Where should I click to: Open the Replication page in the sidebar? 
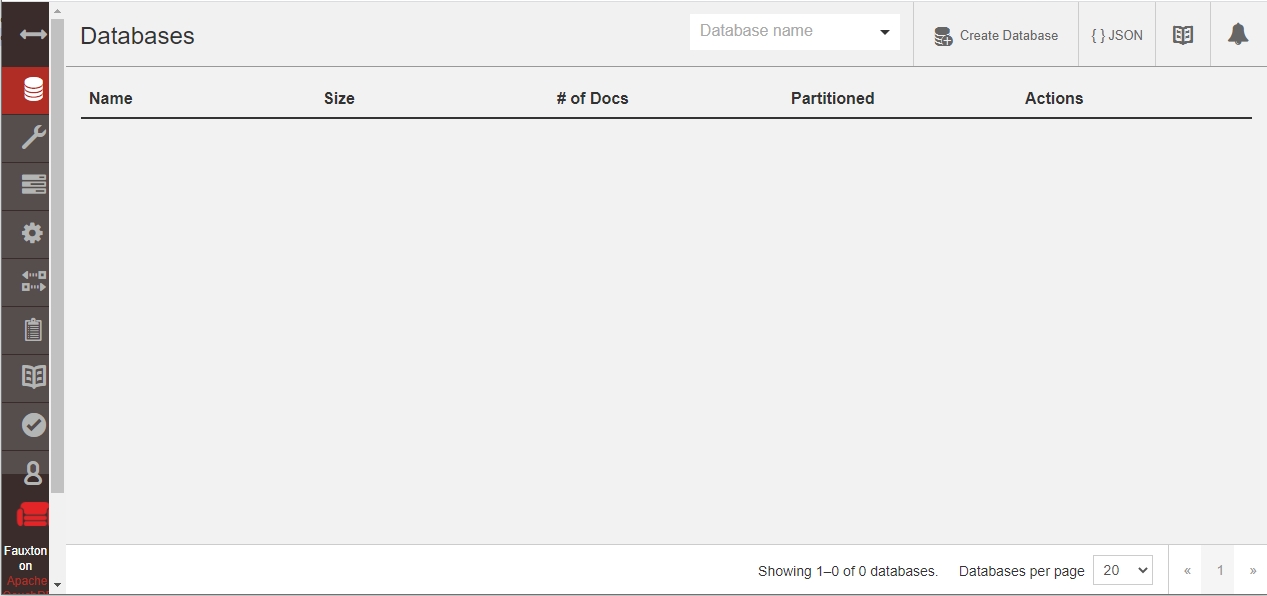point(33,281)
